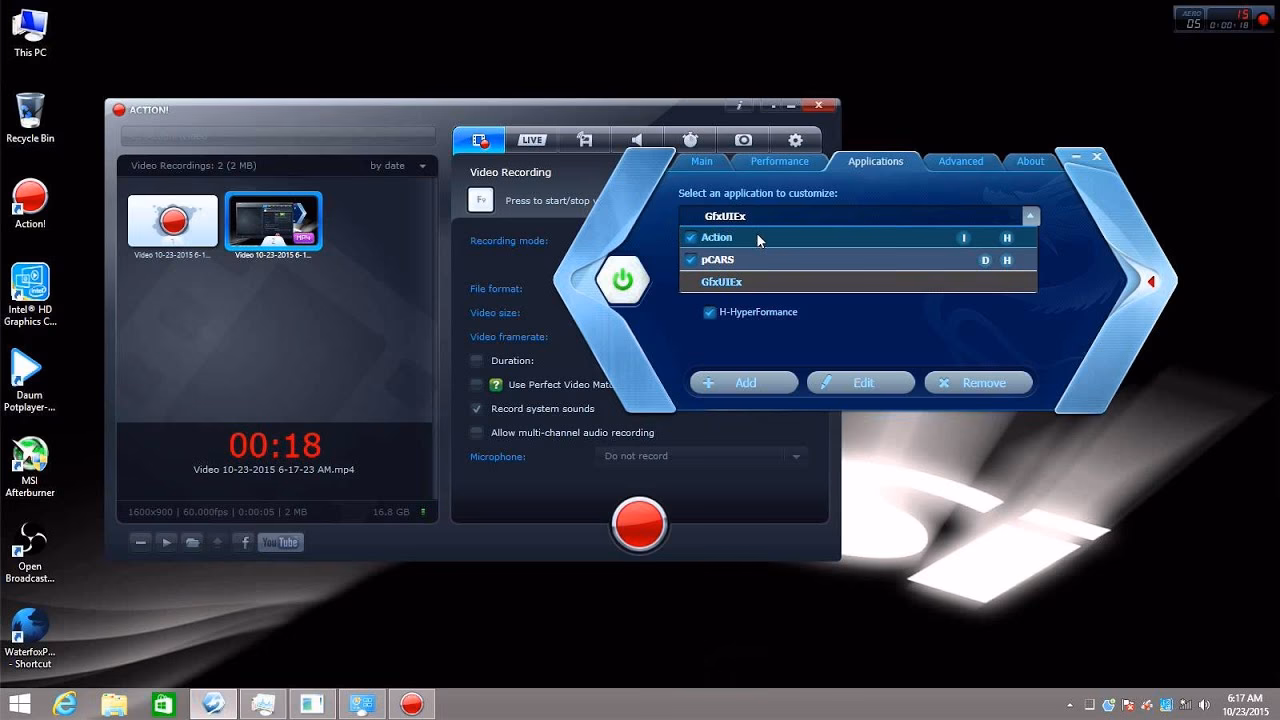Toggle the H-HyperFormance checkbox
Viewport: 1280px width, 720px height.
pyautogui.click(x=710, y=312)
